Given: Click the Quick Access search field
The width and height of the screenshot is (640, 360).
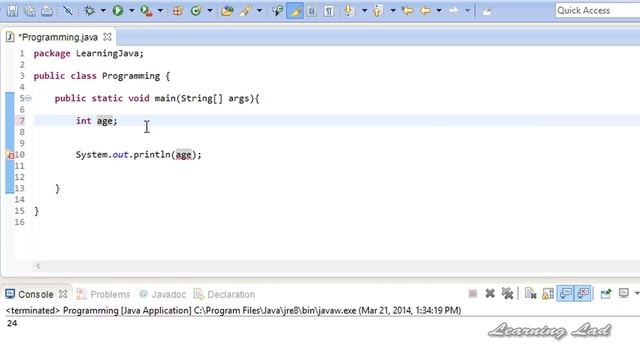Looking at the screenshot, I should pyautogui.click(x=597, y=11).
